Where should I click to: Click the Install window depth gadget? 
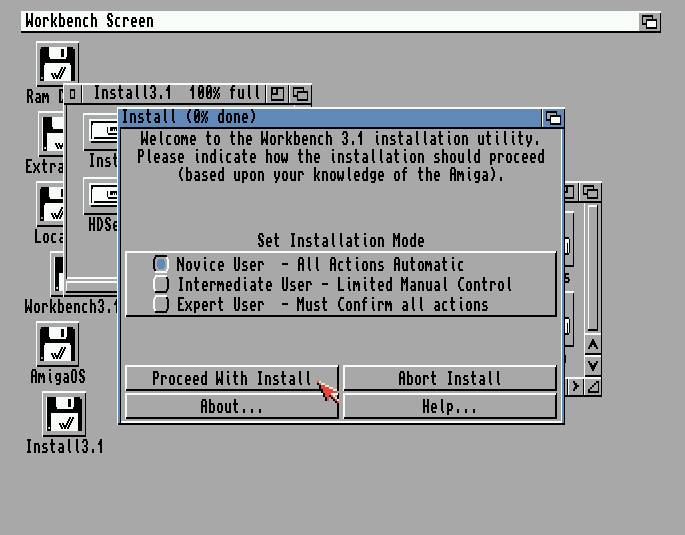point(552,118)
